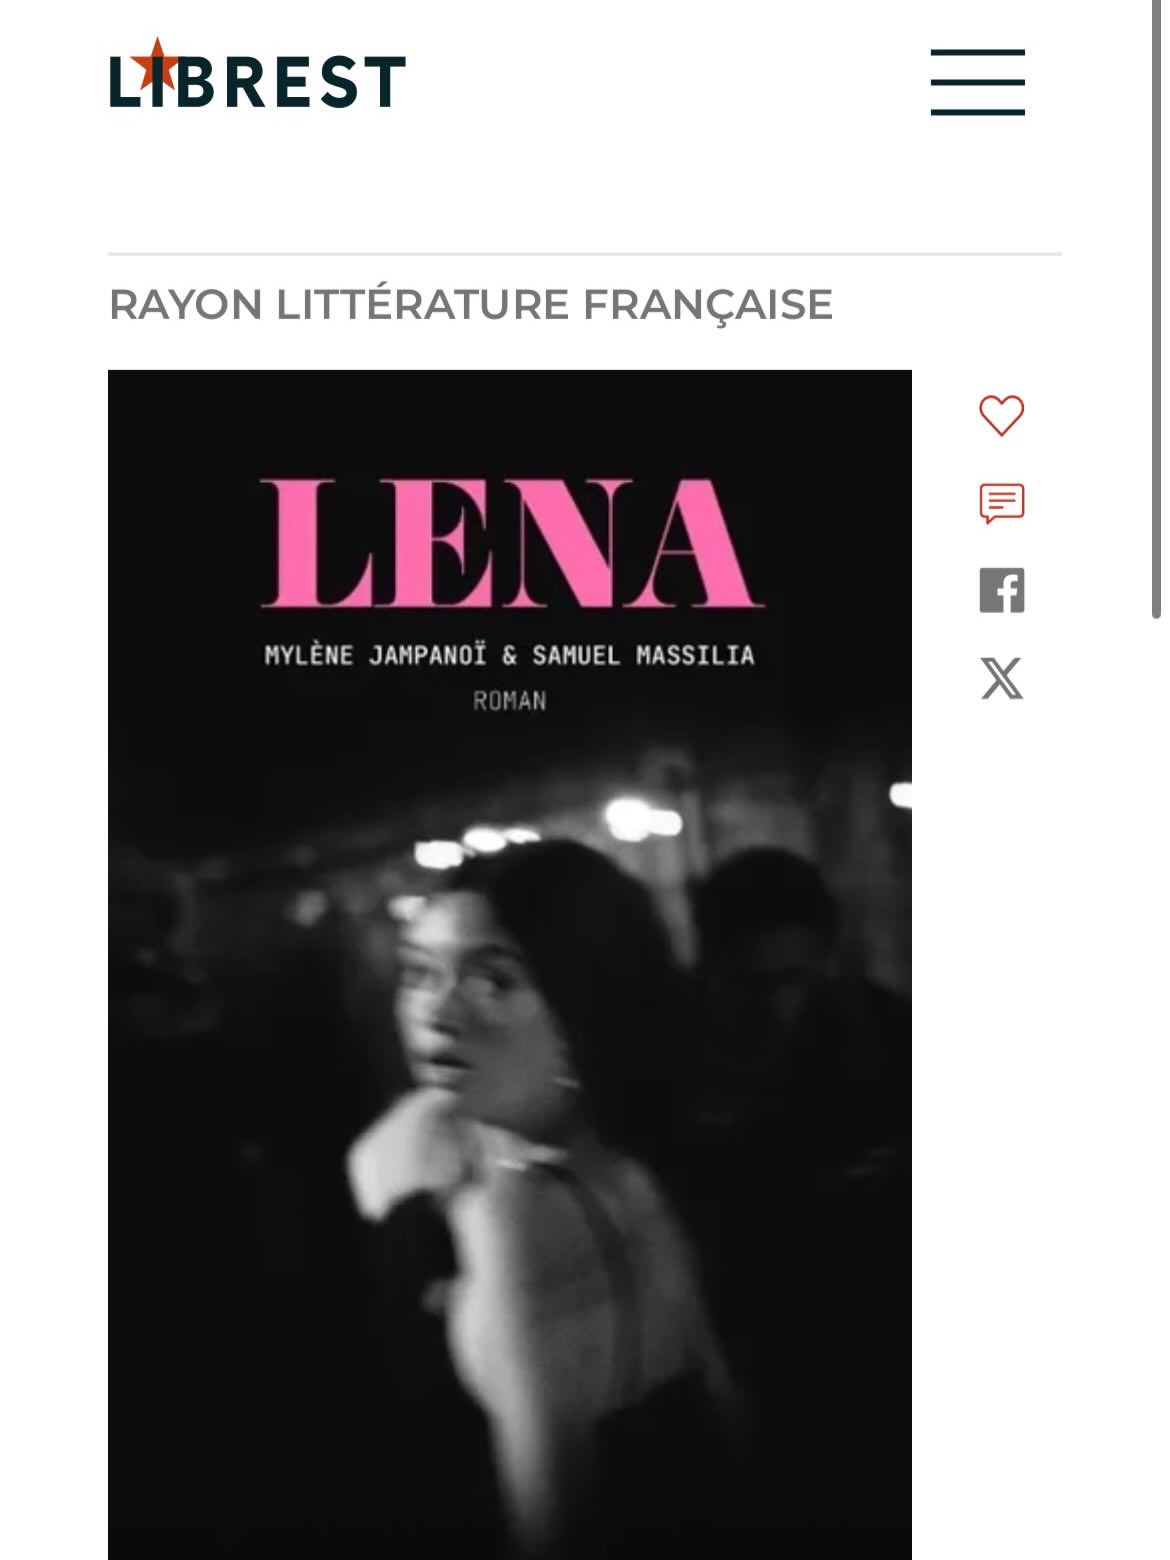The height and width of the screenshot is (1560, 1170).
Task: Open the Rayon Littérature Française section link
Action: click(470, 304)
